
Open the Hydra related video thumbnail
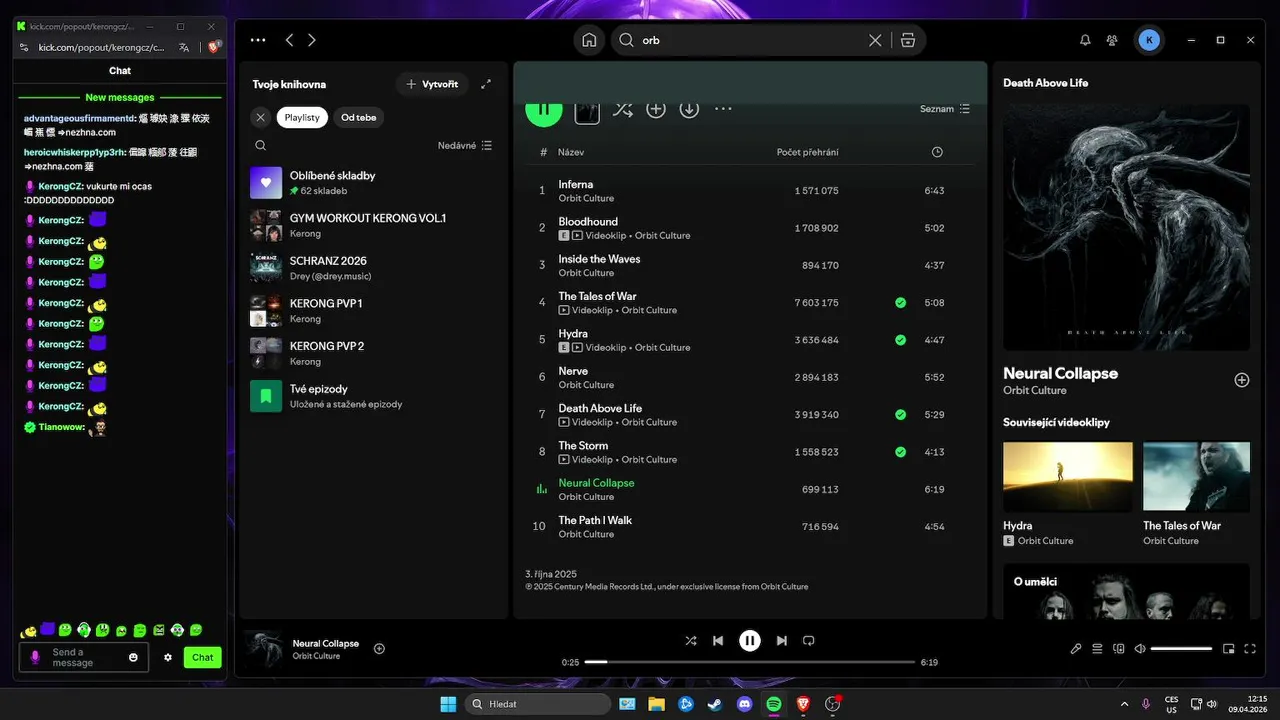(x=1068, y=477)
